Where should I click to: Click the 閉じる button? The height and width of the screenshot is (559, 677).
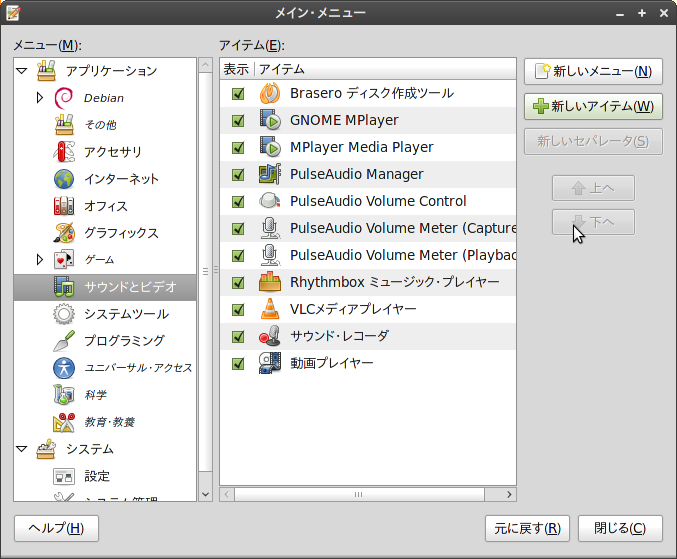coord(620,528)
